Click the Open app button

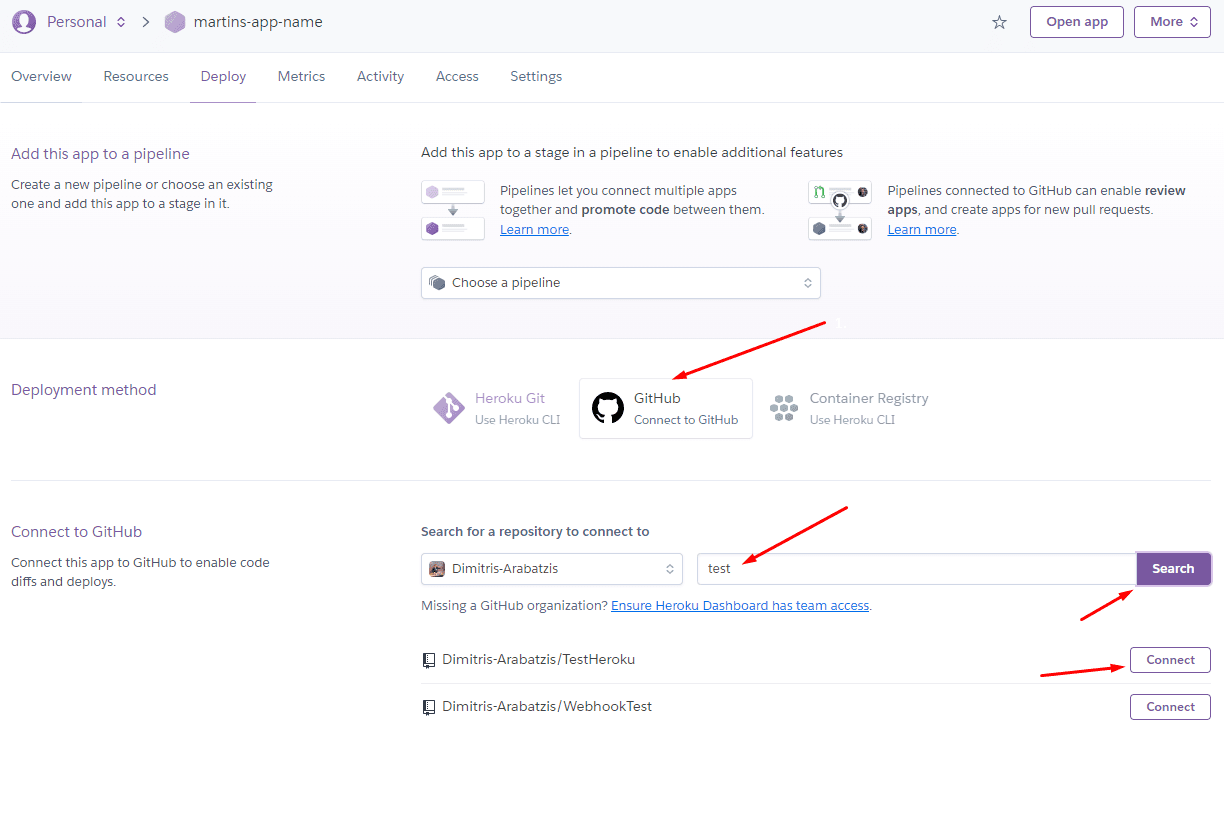point(1077,22)
